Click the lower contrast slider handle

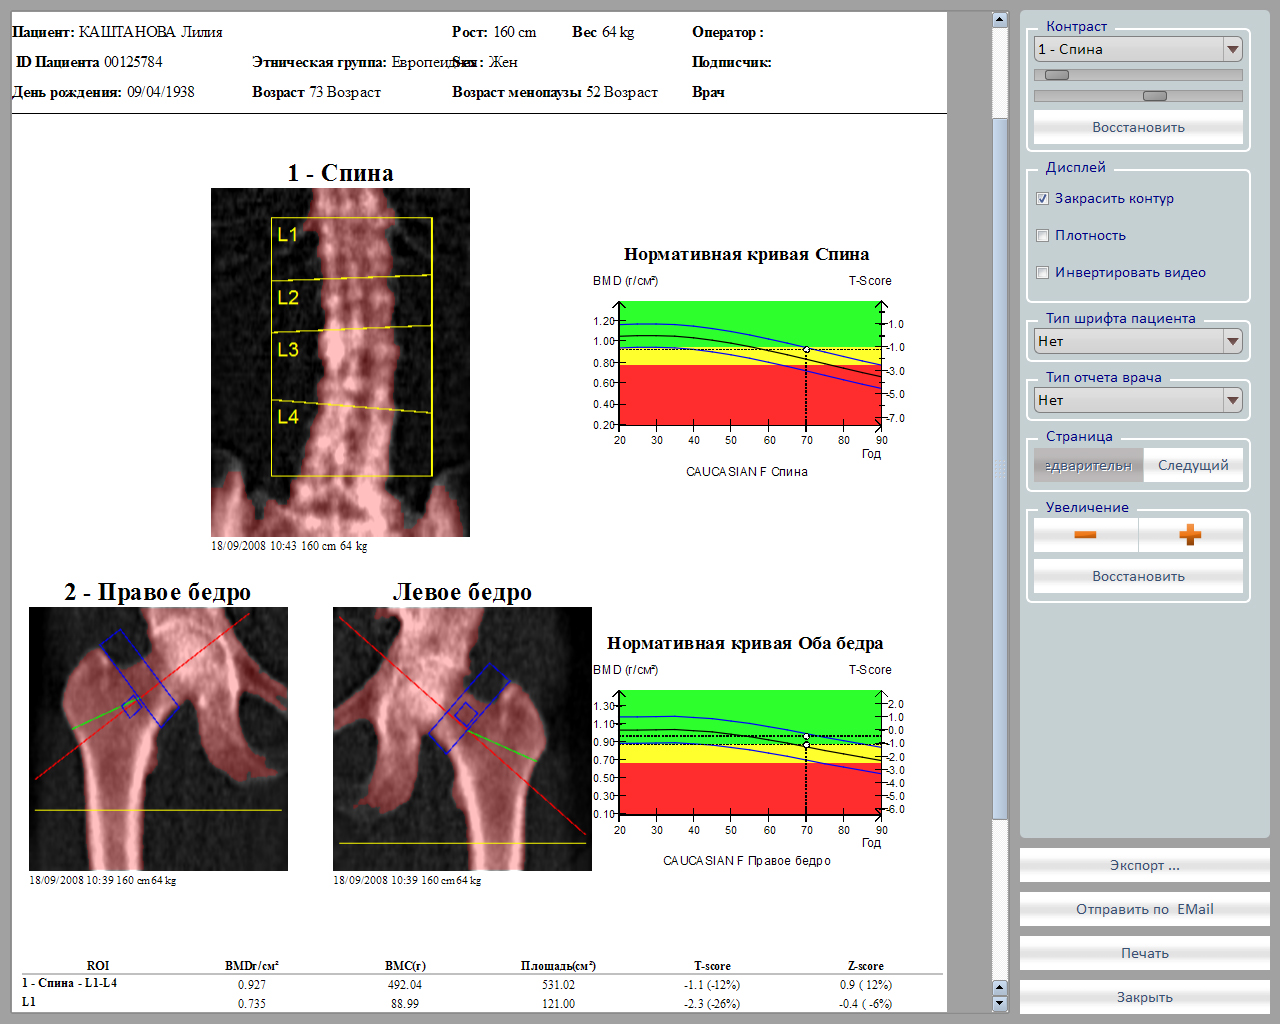point(1154,96)
